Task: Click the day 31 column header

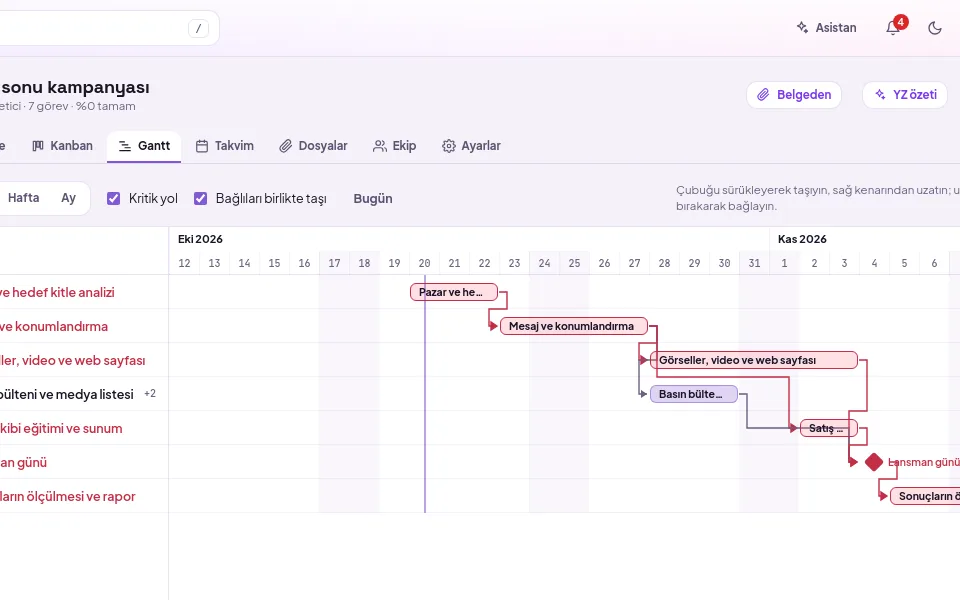Action: point(754,263)
